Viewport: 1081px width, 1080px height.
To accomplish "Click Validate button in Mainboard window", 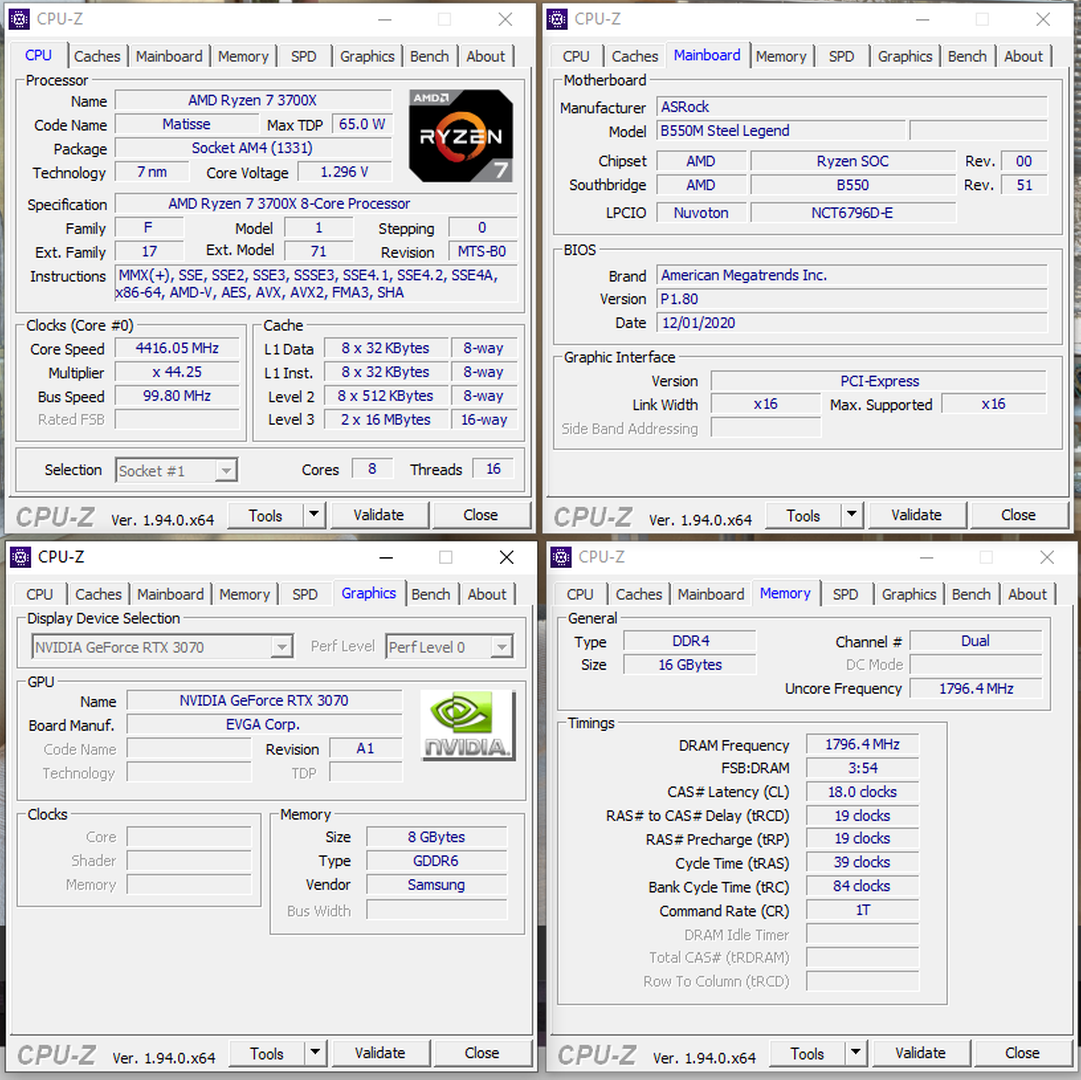I will (x=916, y=516).
